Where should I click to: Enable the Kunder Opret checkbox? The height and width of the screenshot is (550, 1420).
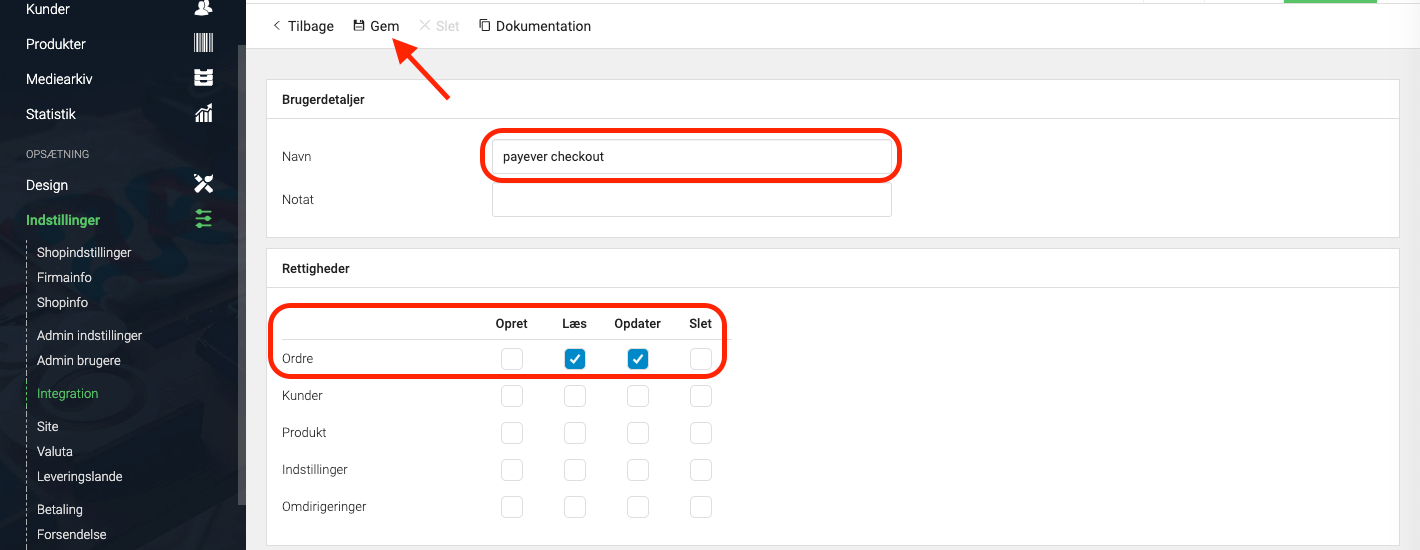(512, 396)
